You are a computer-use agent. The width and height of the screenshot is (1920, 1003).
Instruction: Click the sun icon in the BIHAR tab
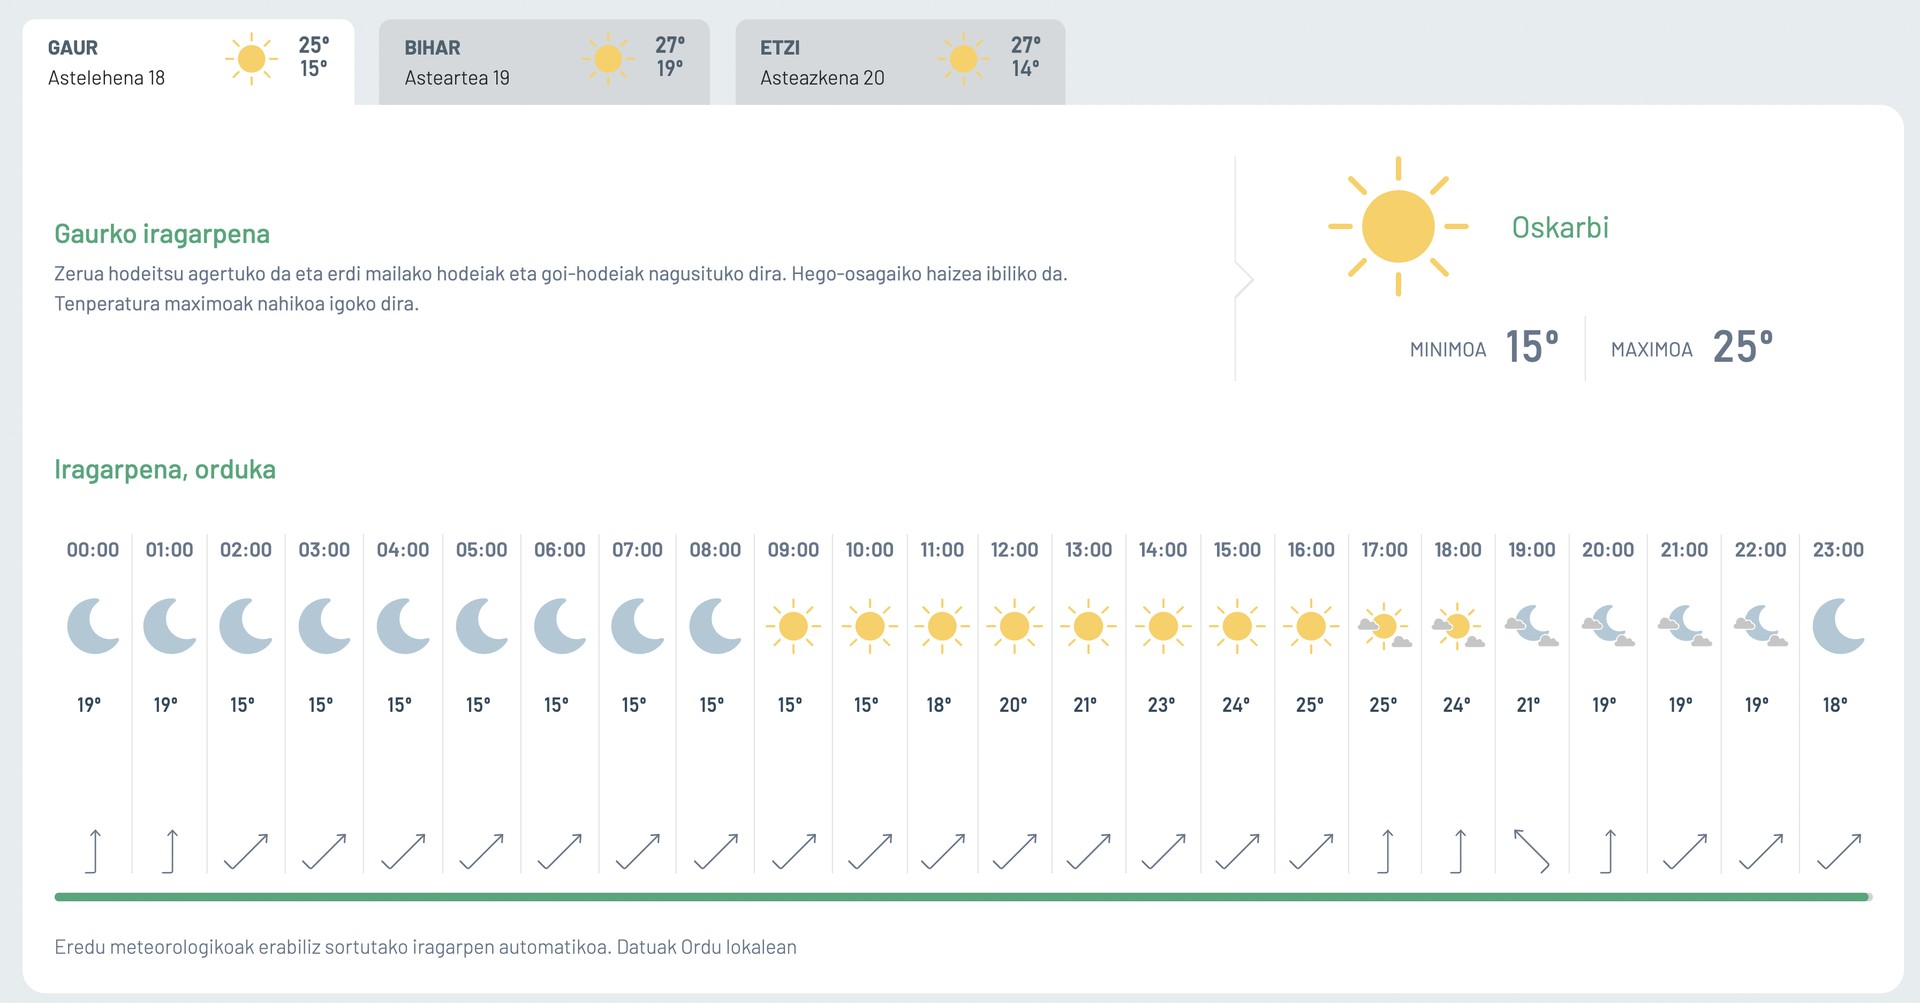608,59
